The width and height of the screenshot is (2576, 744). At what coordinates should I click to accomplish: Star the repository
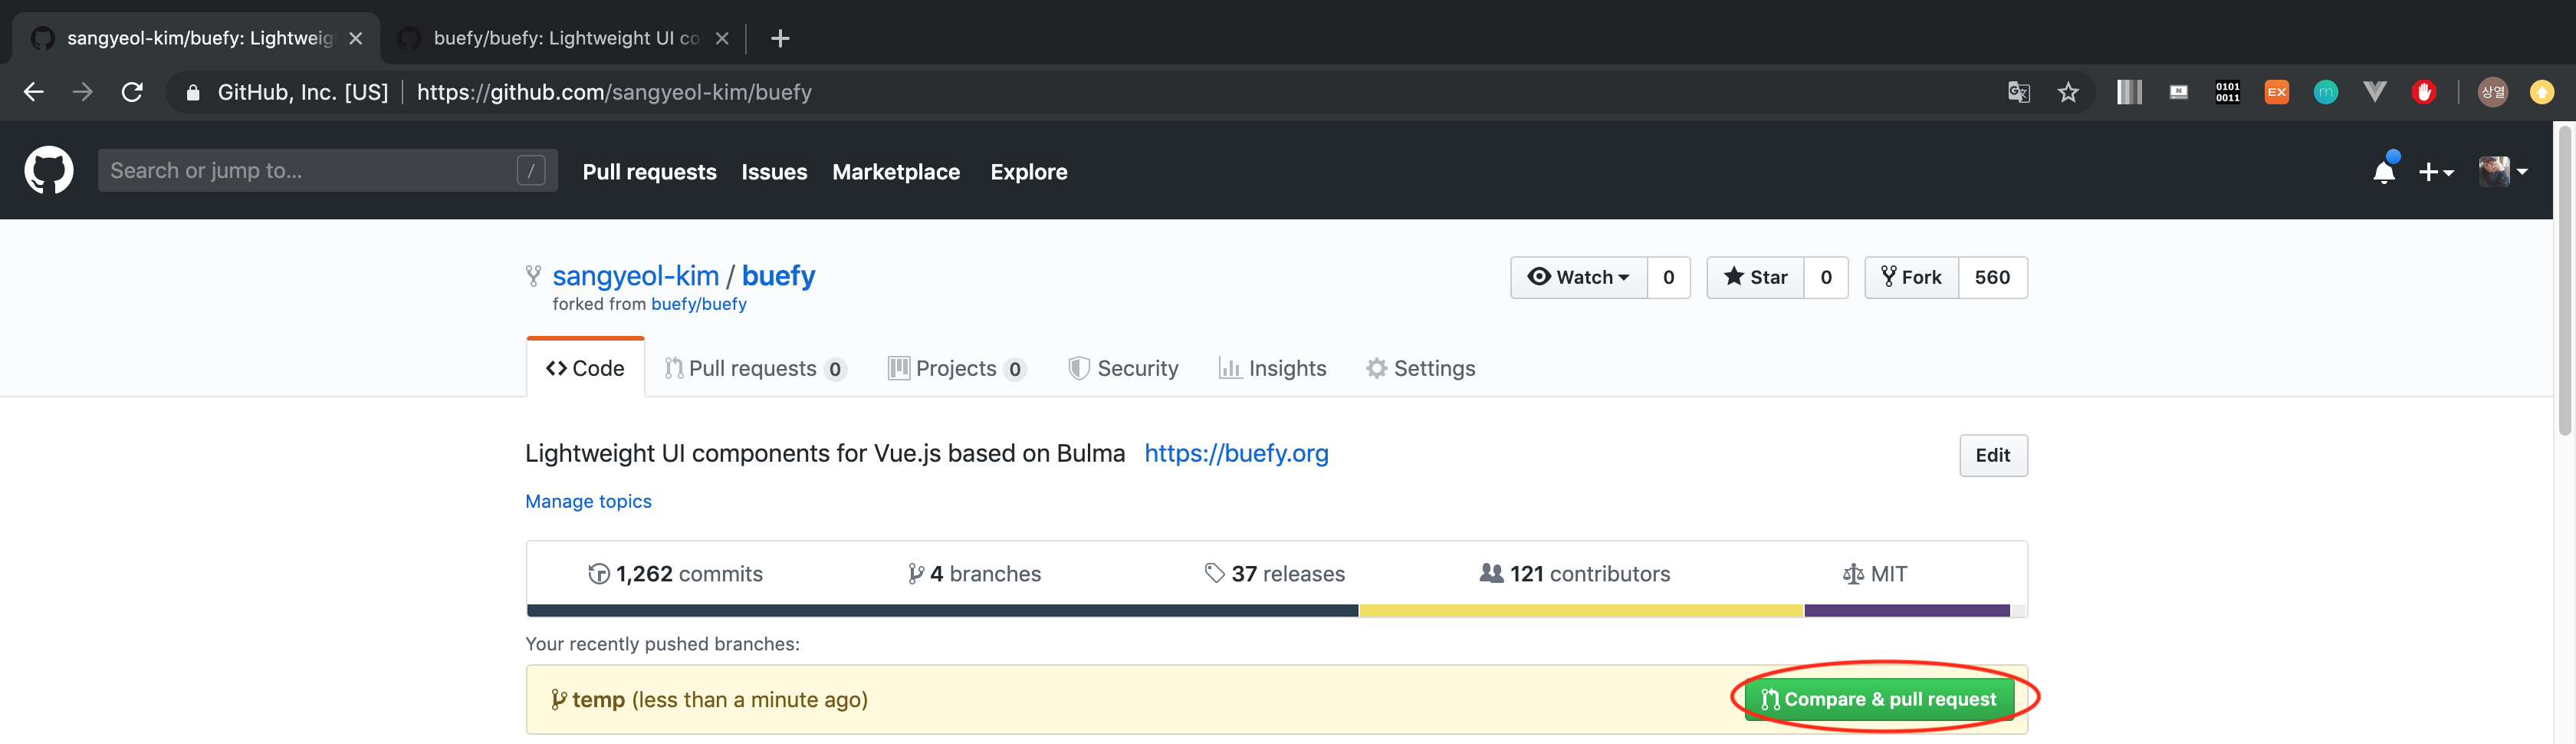(x=1755, y=277)
